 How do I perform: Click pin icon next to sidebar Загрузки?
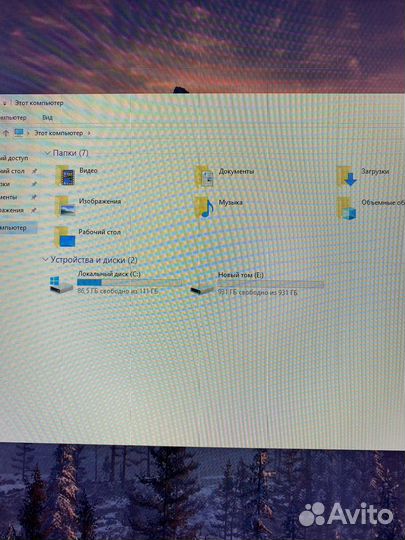tap(34, 184)
